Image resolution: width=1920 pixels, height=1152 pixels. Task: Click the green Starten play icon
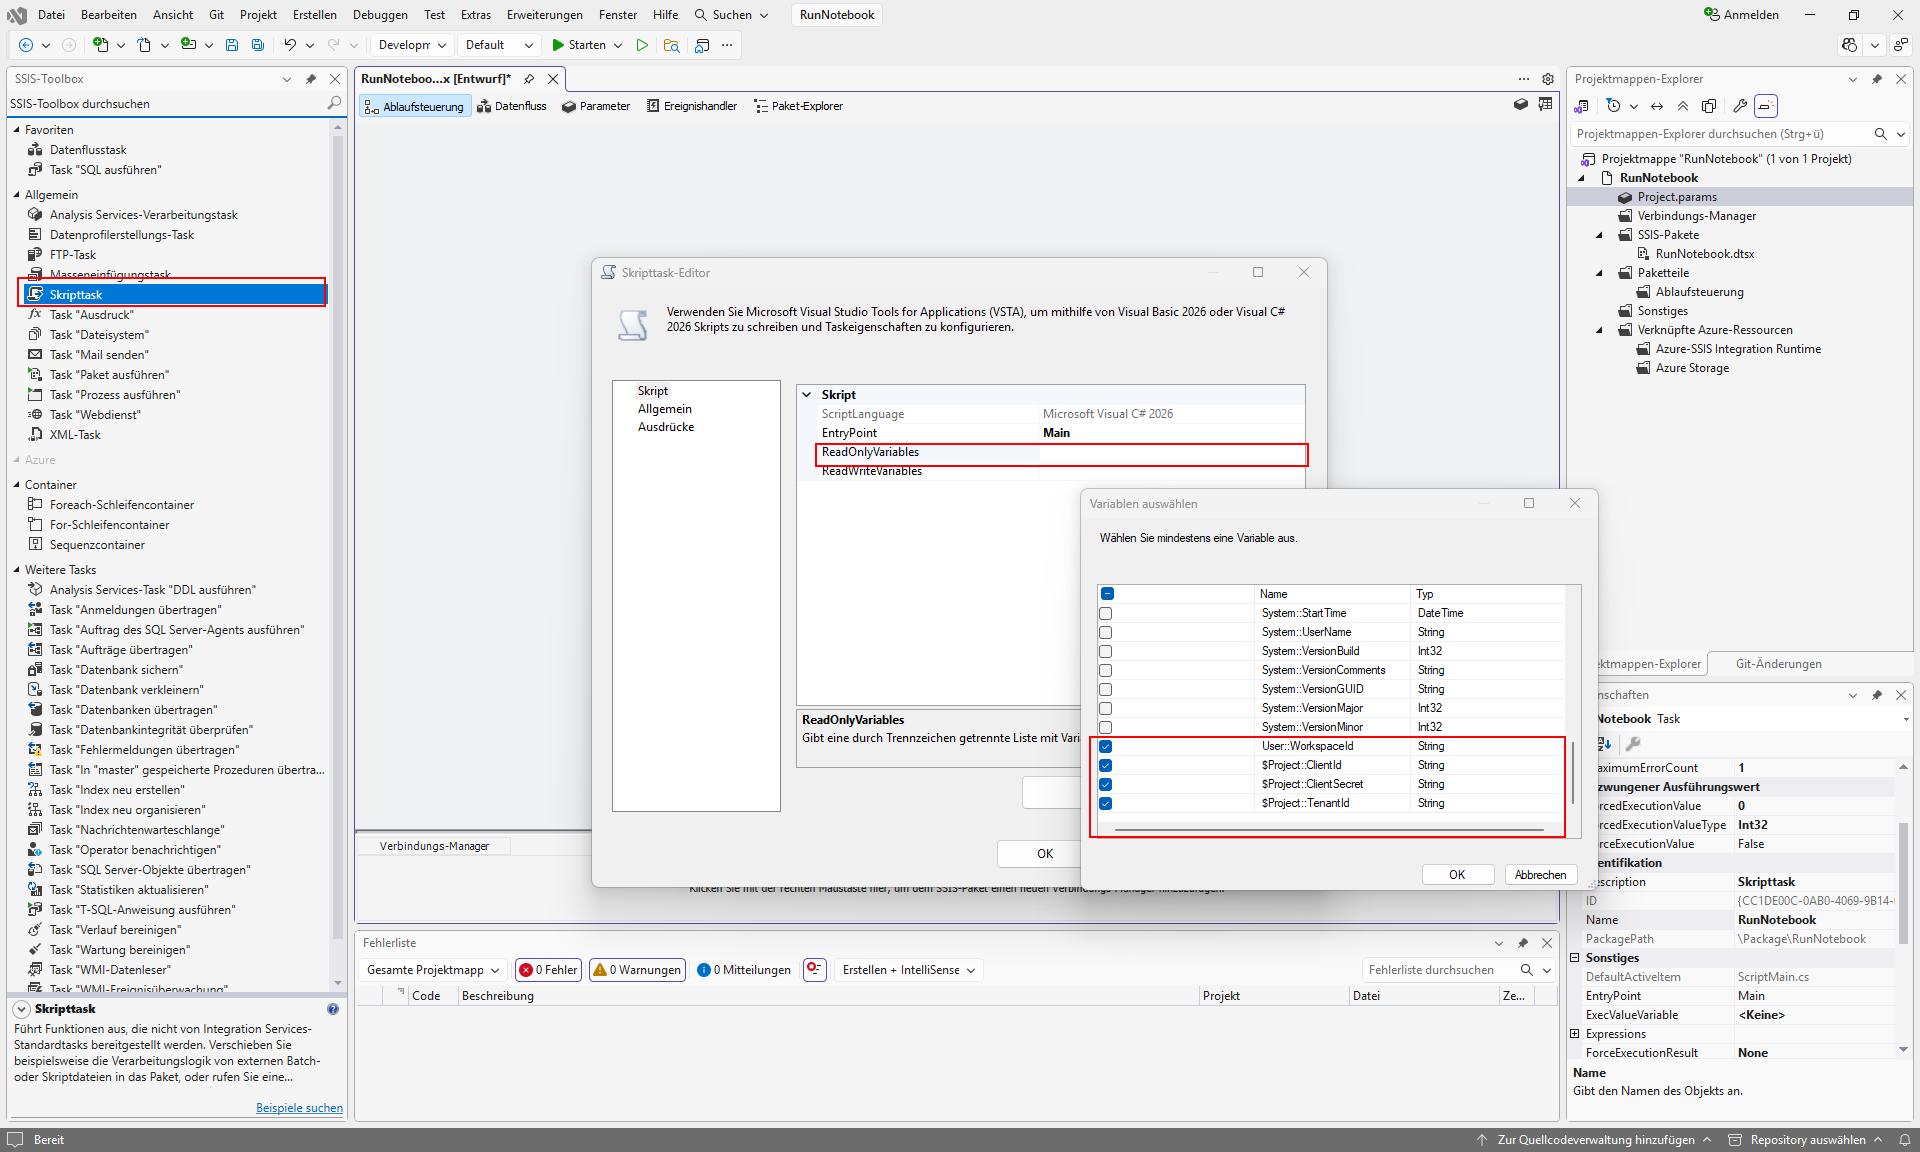point(558,45)
